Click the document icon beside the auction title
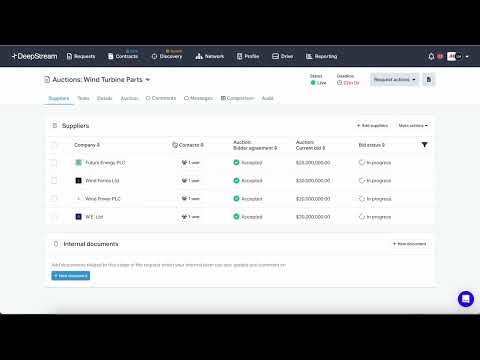The image size is (480, 360). click(47, 80)
